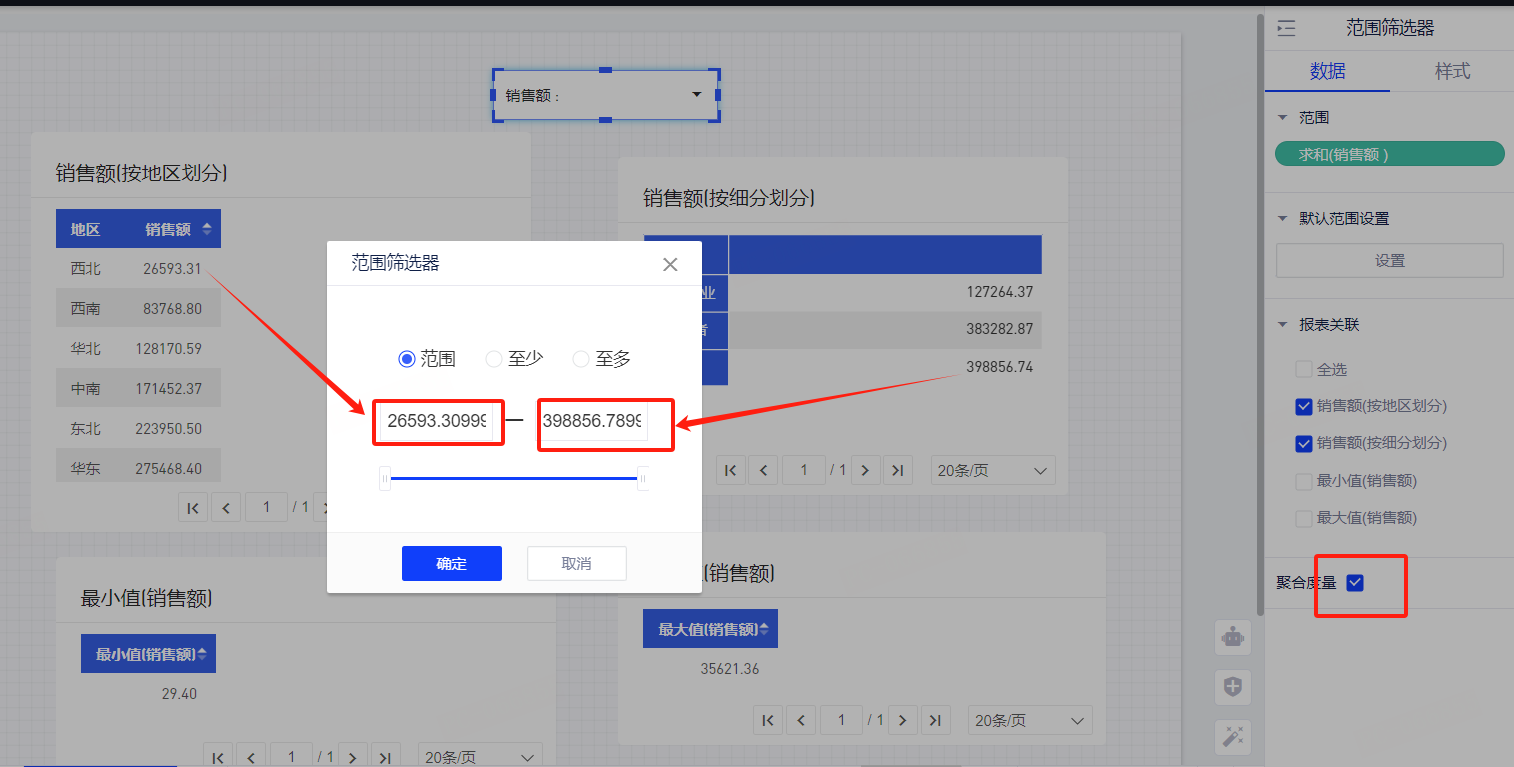The image size is (1514, 767).
Task: Close the 范围筛选器 dialog
Action: (x=670, y=264)
